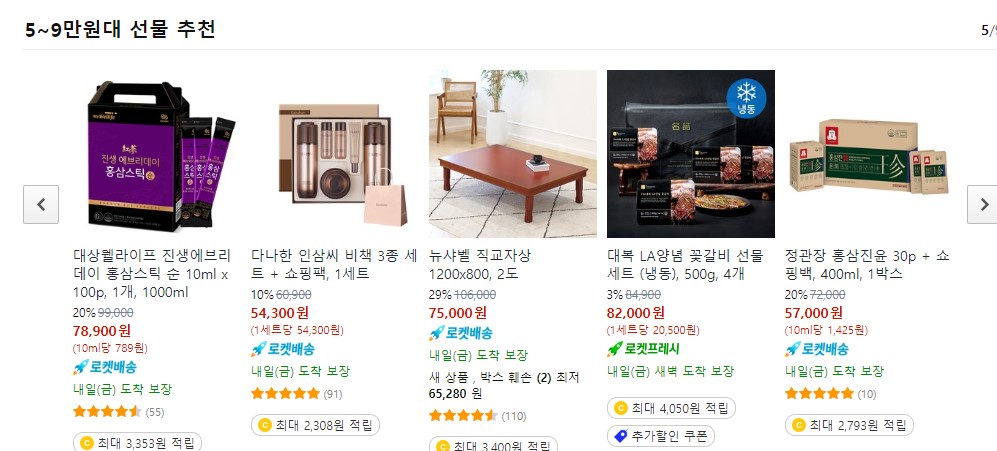This screenshot has height=451, width=997.
Task: Click the next carousel arrow button
Action: [983, 204]
